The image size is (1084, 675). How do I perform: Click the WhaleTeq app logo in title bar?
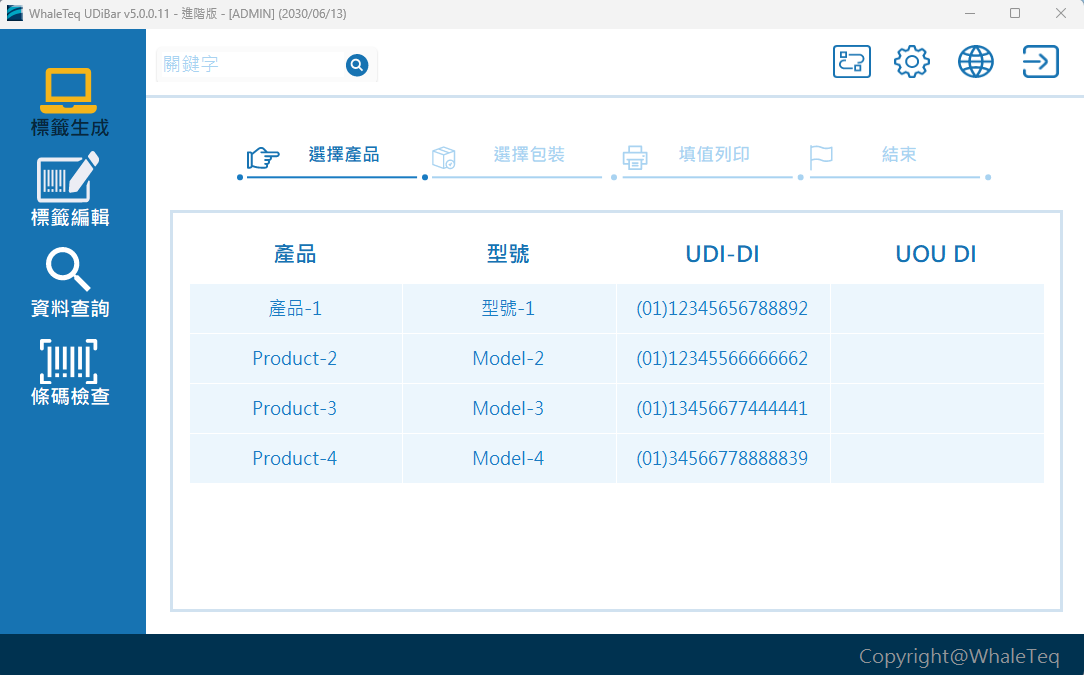click(x=15, y=13)
